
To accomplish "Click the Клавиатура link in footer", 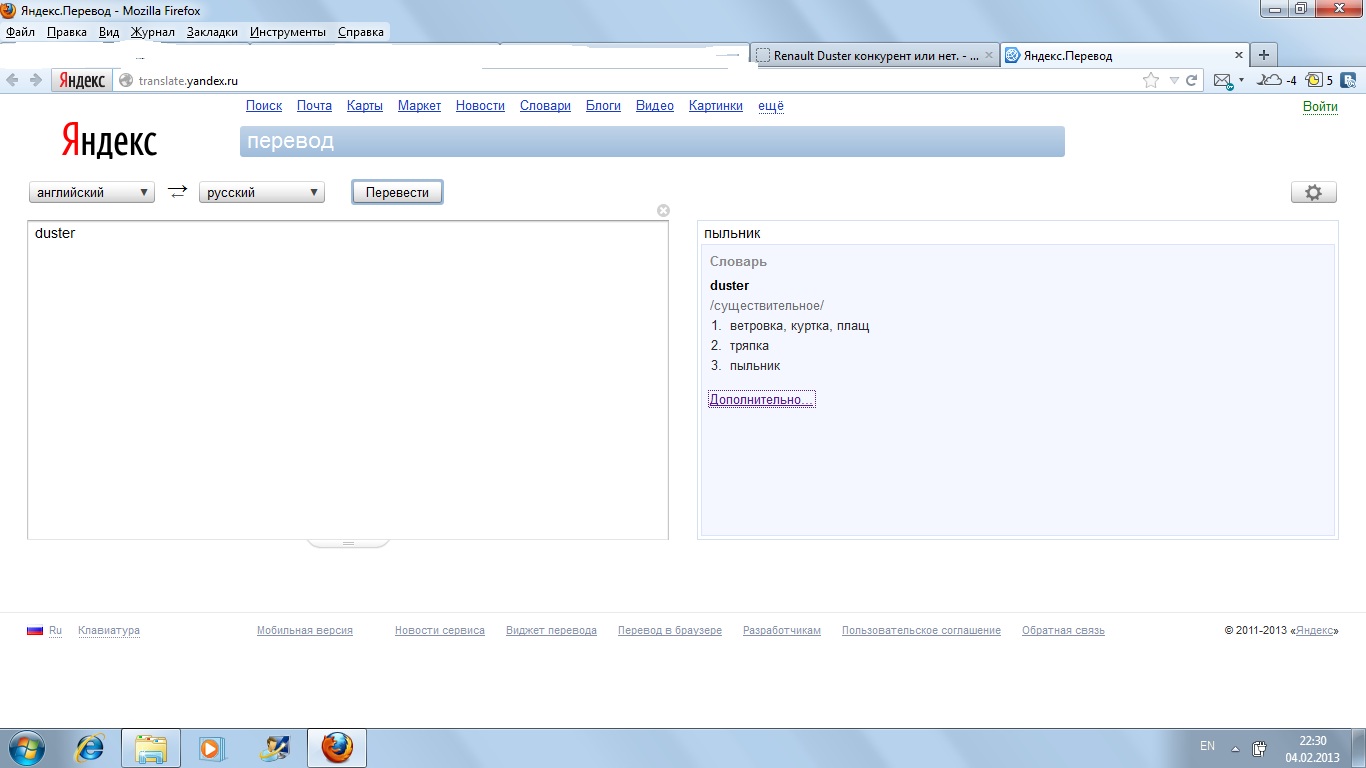I will click(x=109, y=631).
